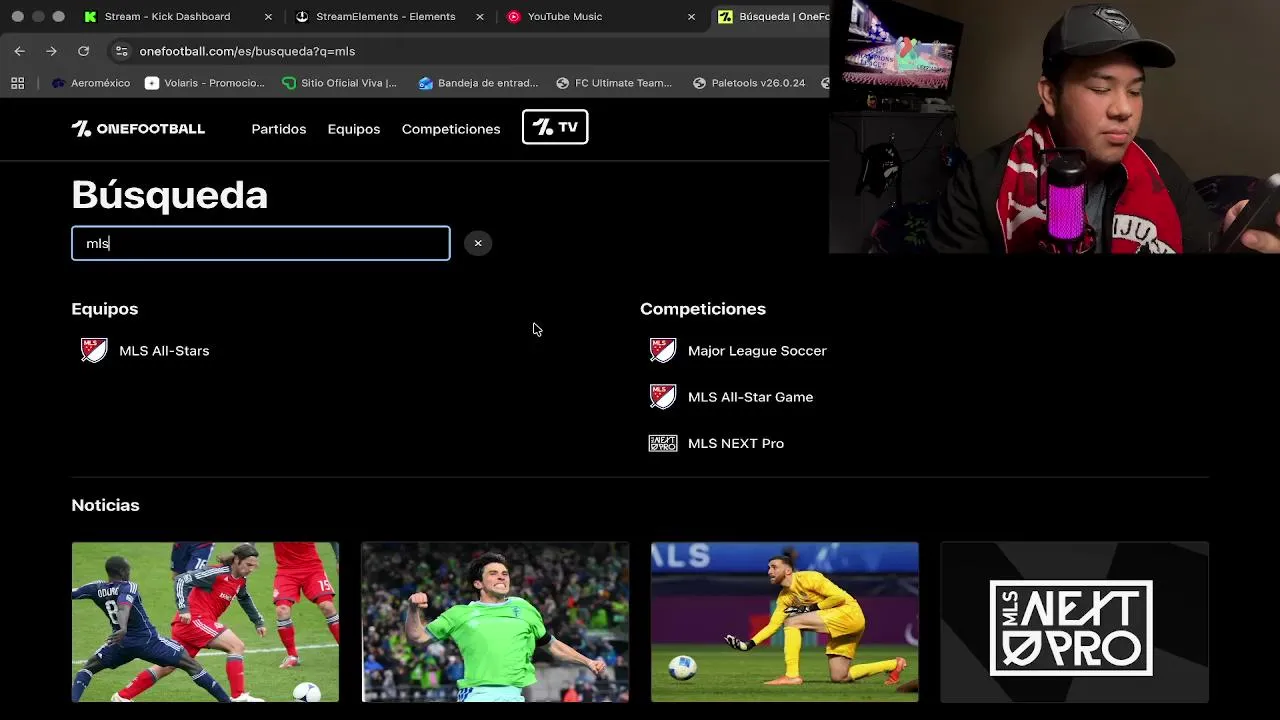Screen dimensions: 1280x720
Task: Open news thumbnail of goalkeeper in yellow
Action: coord(785,622)
